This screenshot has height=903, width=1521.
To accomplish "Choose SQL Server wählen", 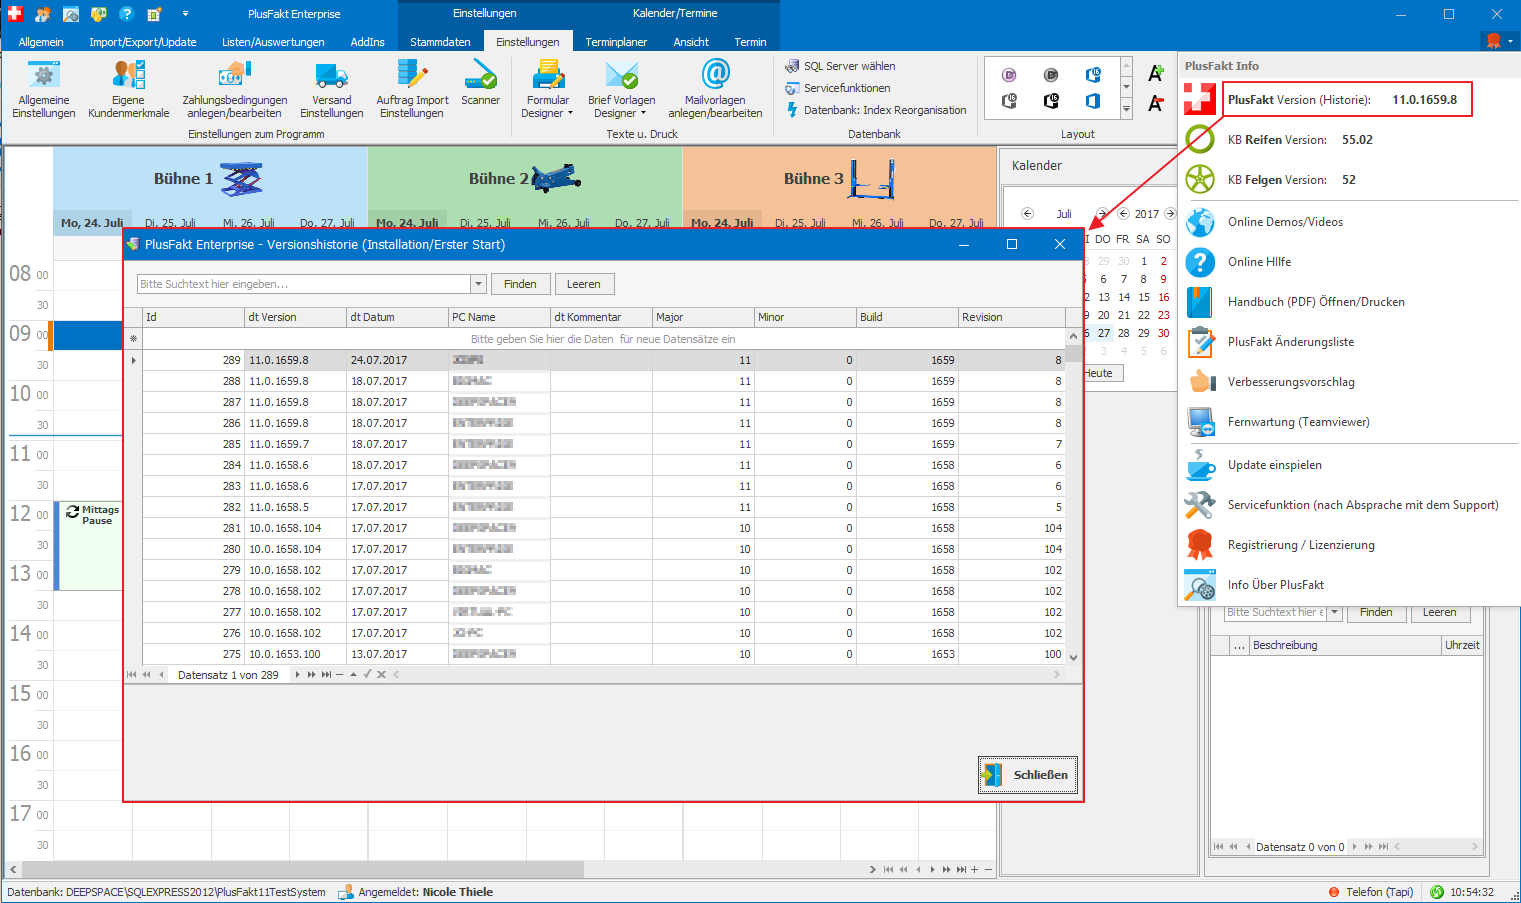I will (841, 66).
